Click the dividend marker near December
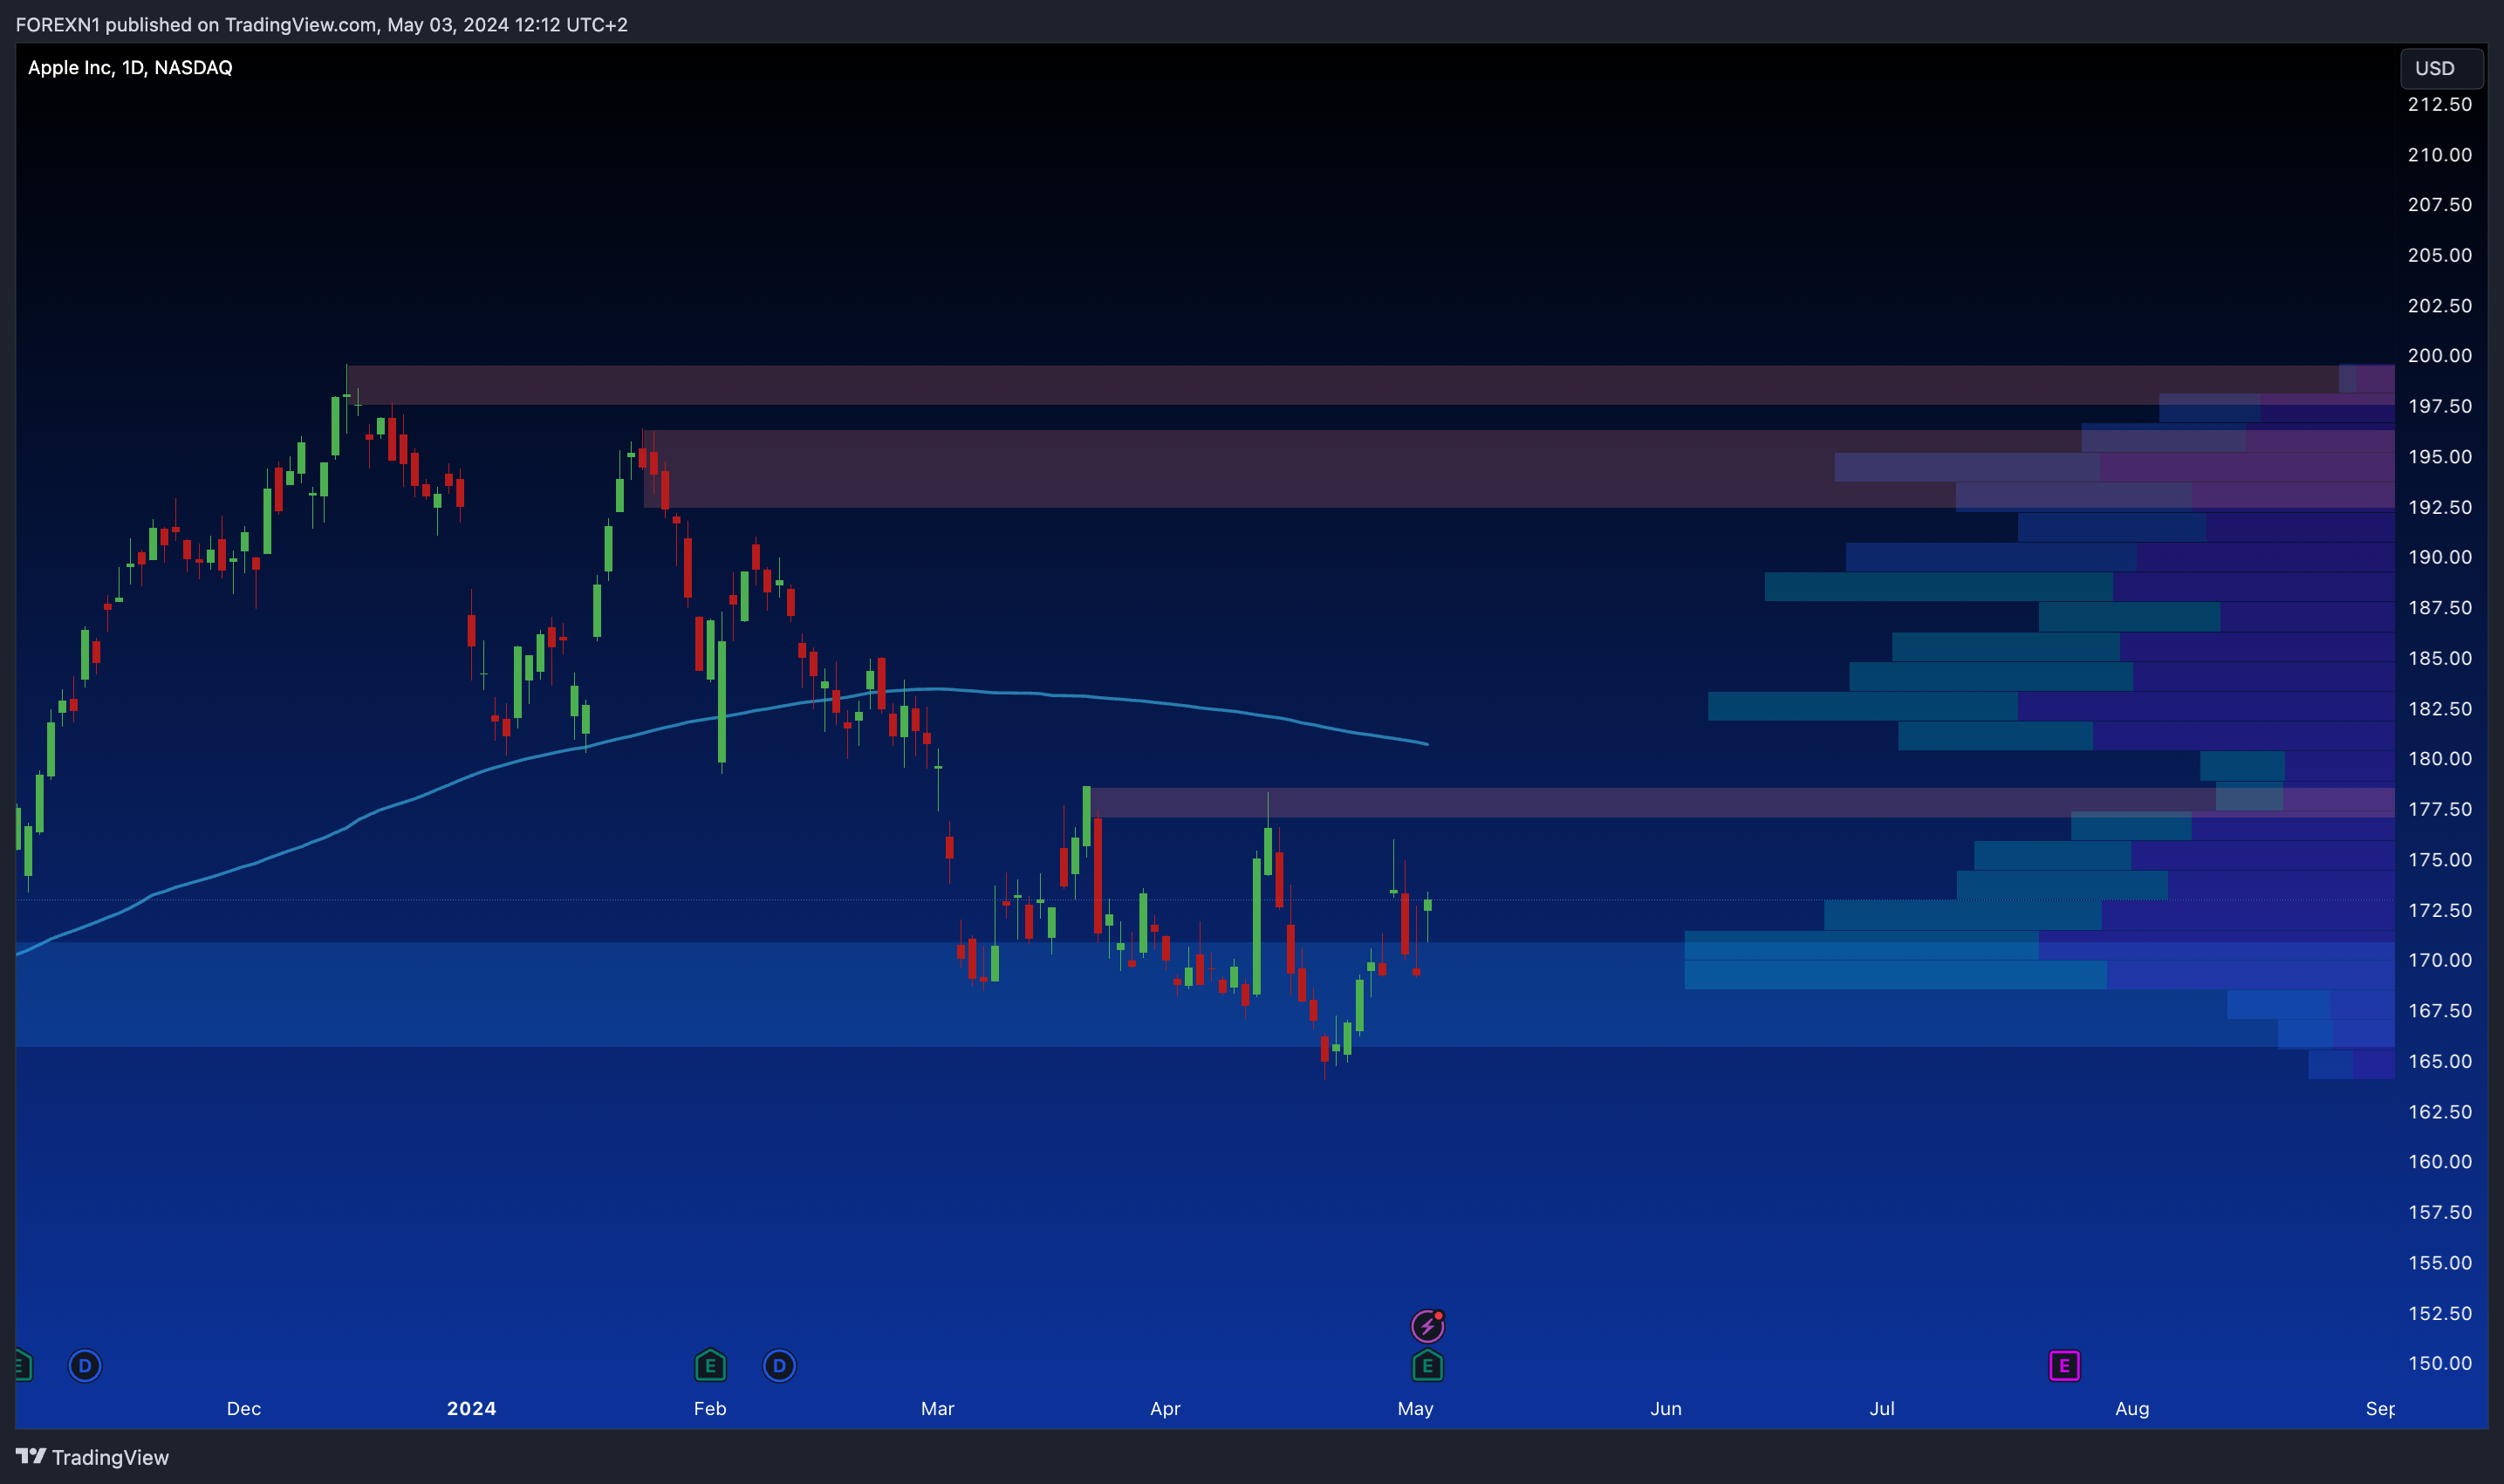Screen dimensions: 2504x1484 click(x=85, y=1365)
